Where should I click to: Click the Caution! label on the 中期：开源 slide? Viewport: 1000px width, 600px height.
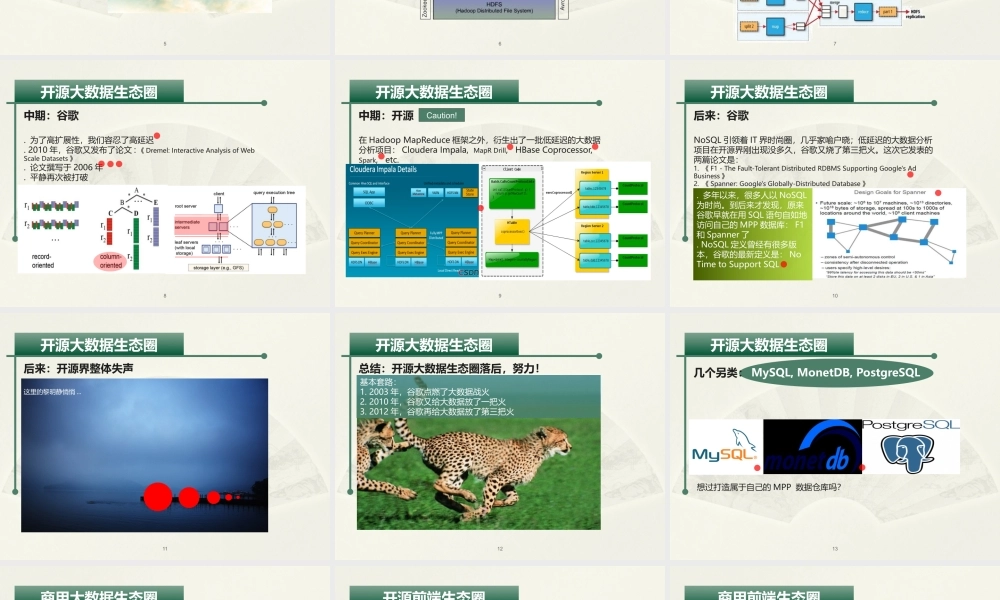click(x=441, y=115)
